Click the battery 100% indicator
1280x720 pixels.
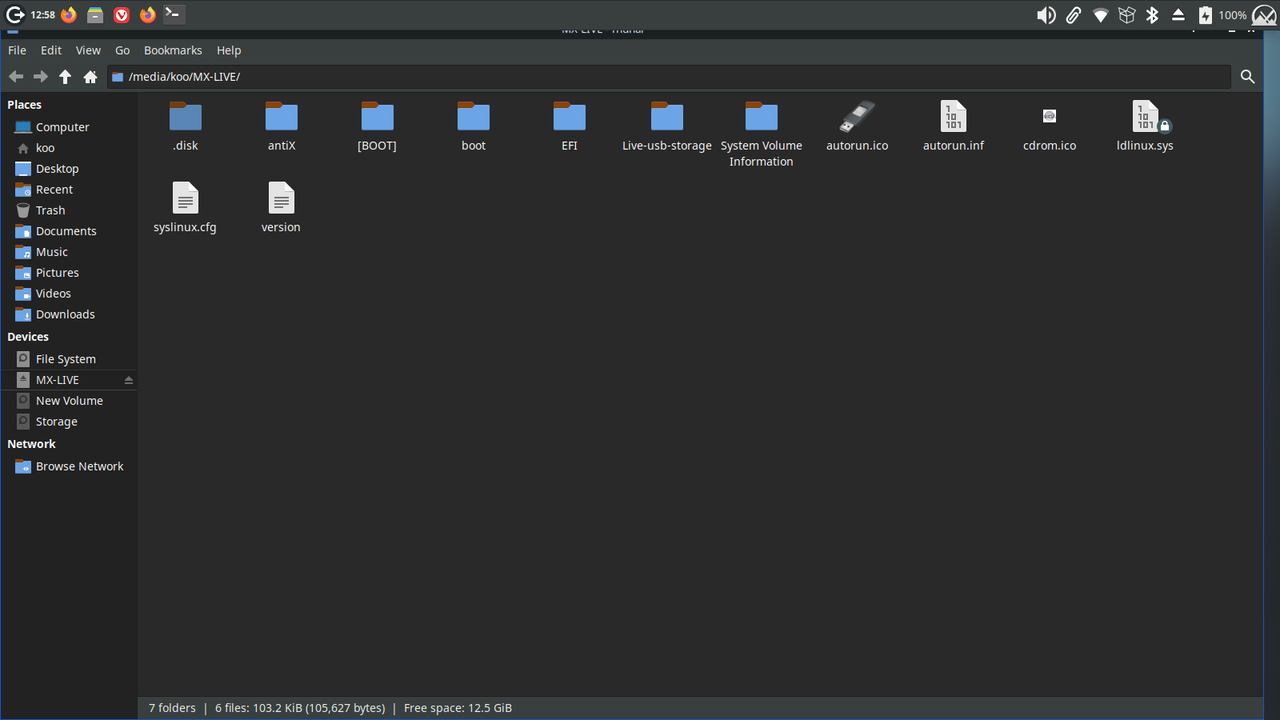pyautogui.click(x=1222, y=15)
